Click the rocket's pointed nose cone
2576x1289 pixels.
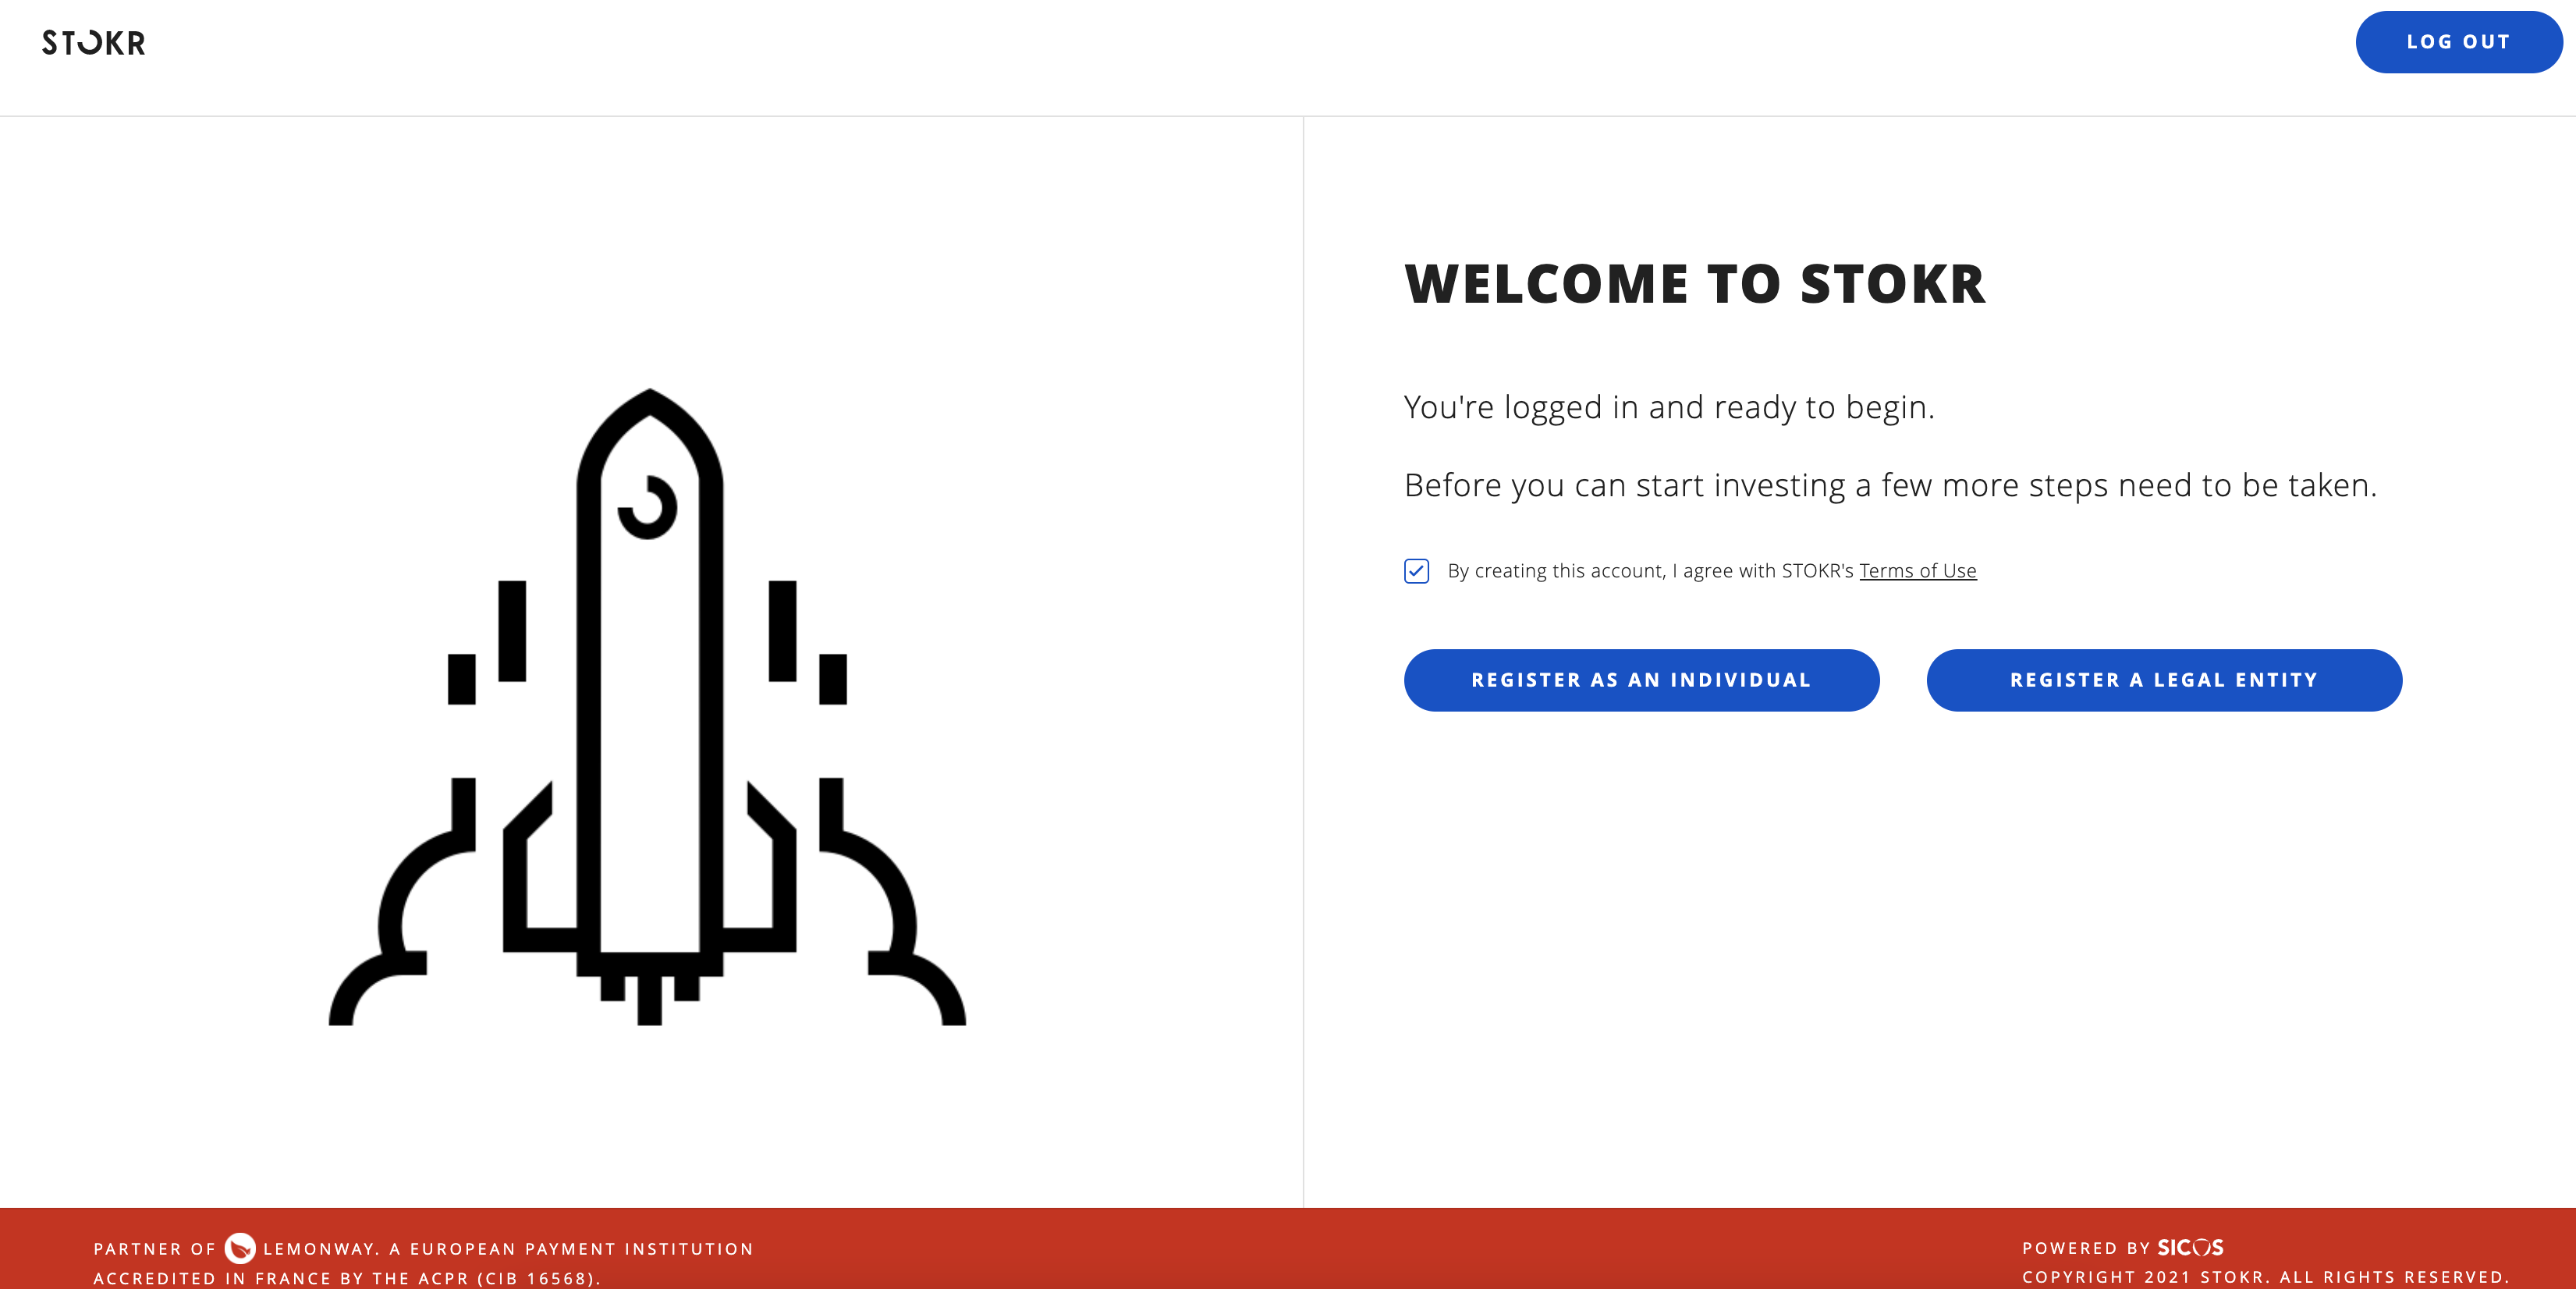[649, 430]
